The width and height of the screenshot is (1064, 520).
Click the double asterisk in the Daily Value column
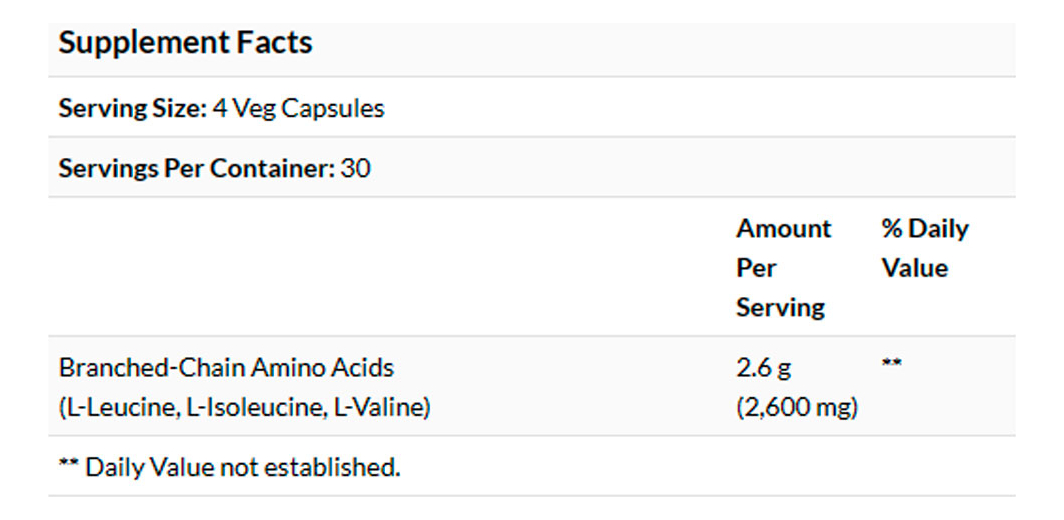891,364
